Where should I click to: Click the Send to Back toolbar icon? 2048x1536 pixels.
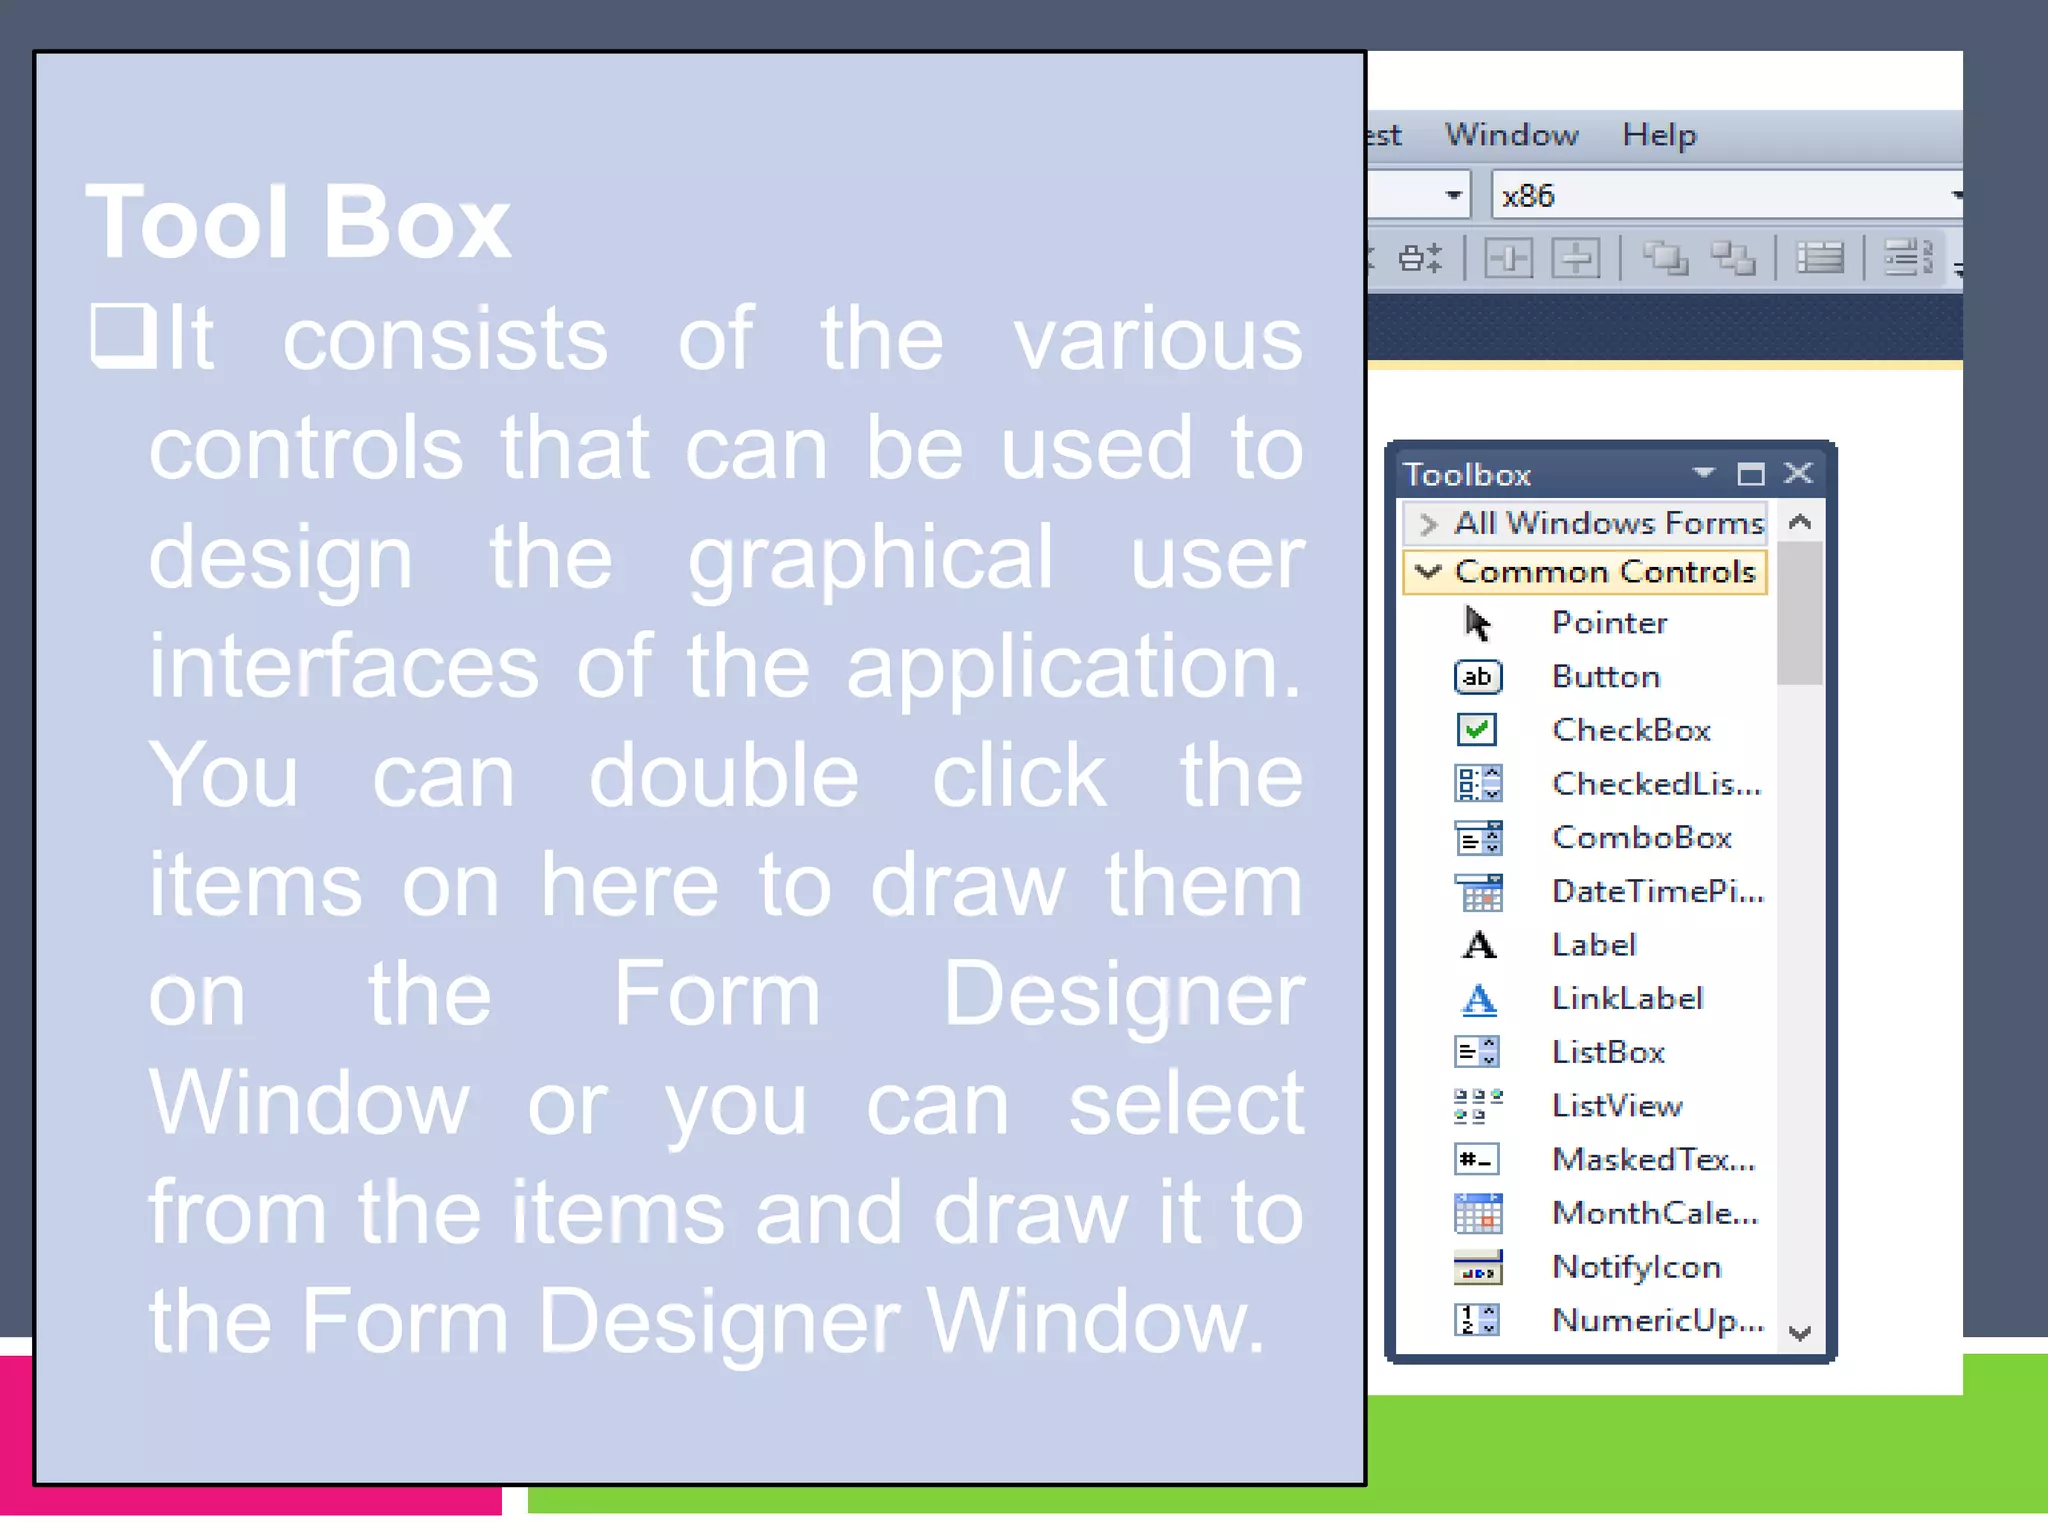click(x=1733, y=258)
